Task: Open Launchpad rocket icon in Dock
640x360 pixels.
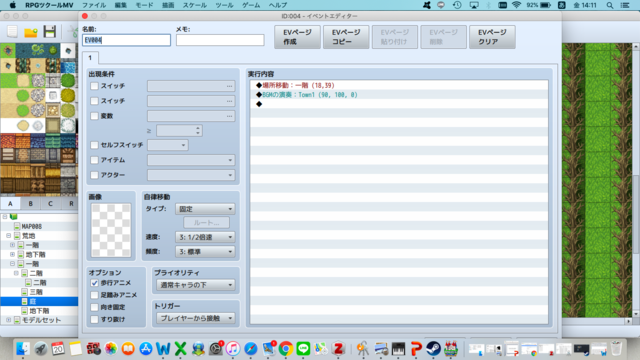Action: click(x=40, y=349)
